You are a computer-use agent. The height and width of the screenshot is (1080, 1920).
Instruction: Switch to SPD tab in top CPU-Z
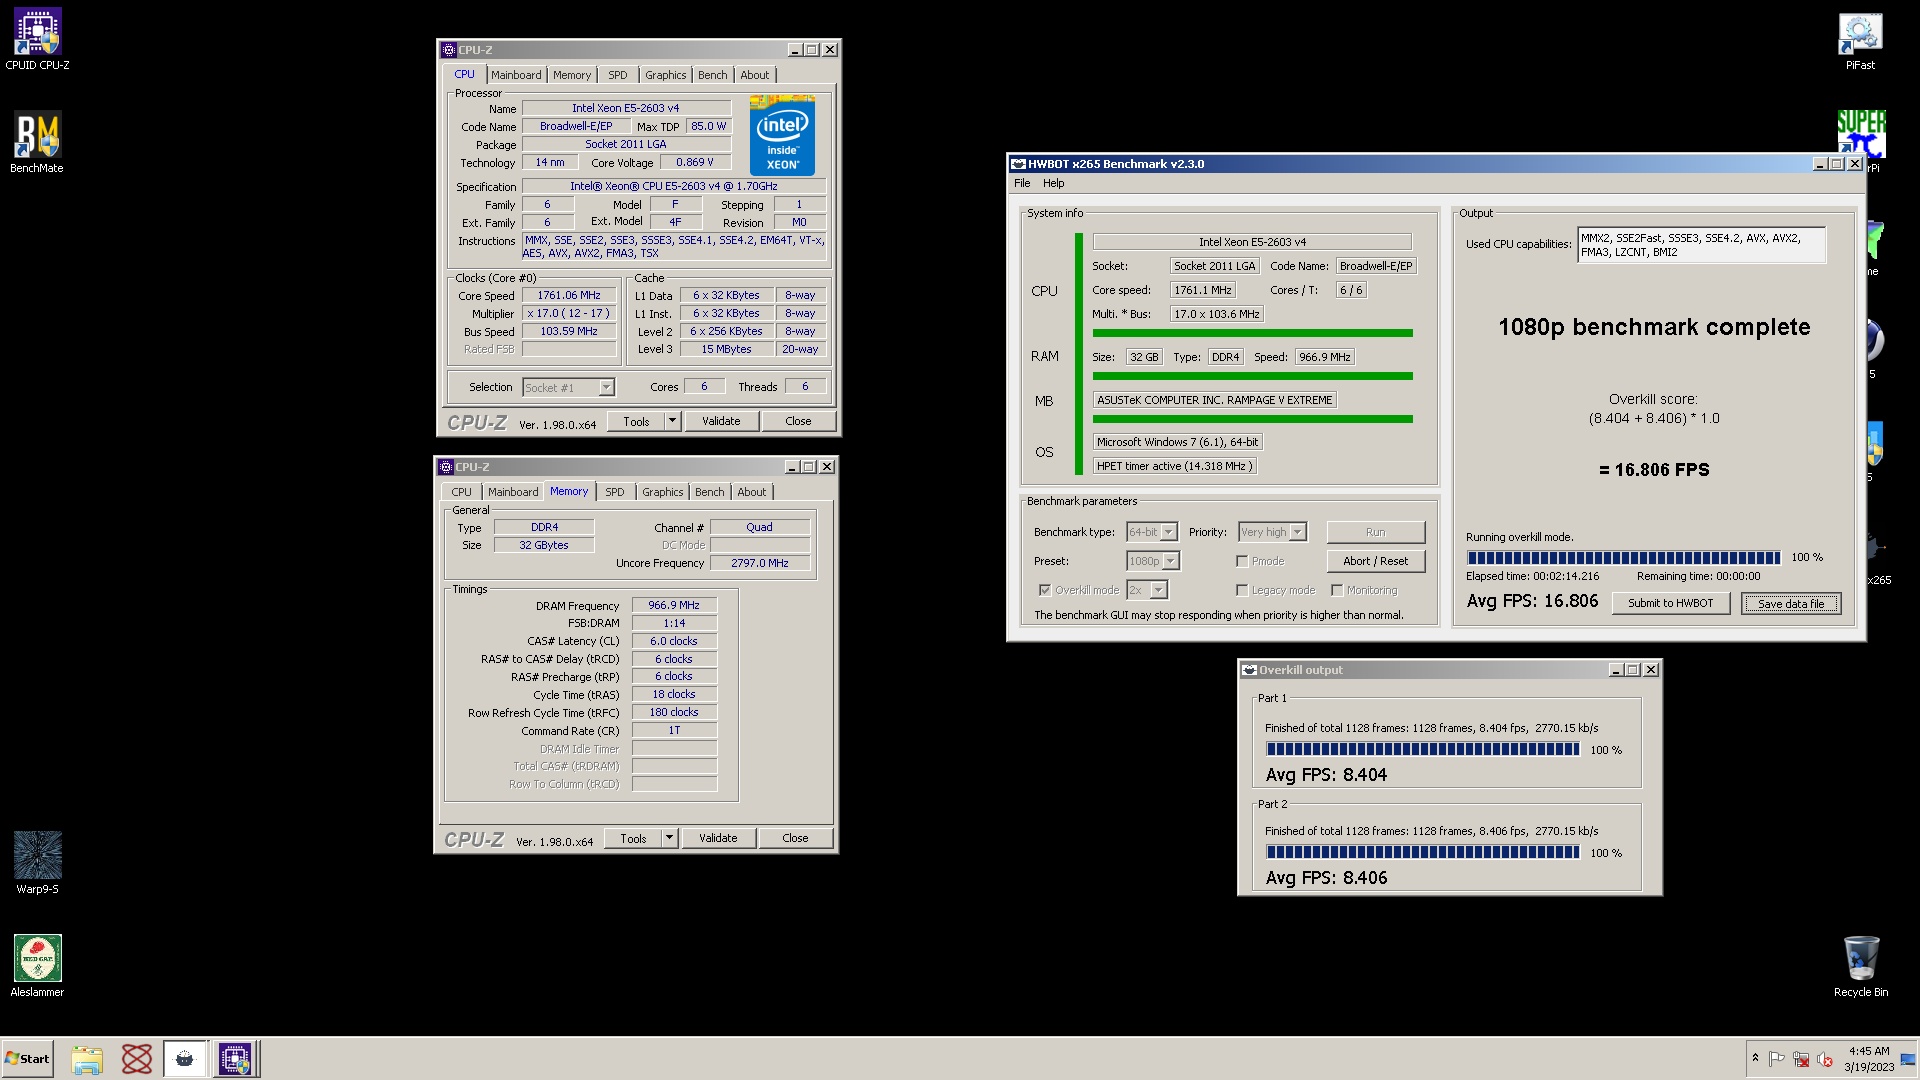click(x=618, y=75)
